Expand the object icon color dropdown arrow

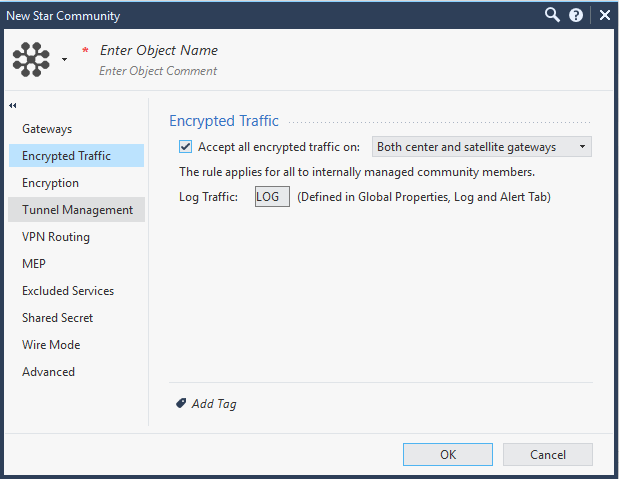tap(64, 60)
